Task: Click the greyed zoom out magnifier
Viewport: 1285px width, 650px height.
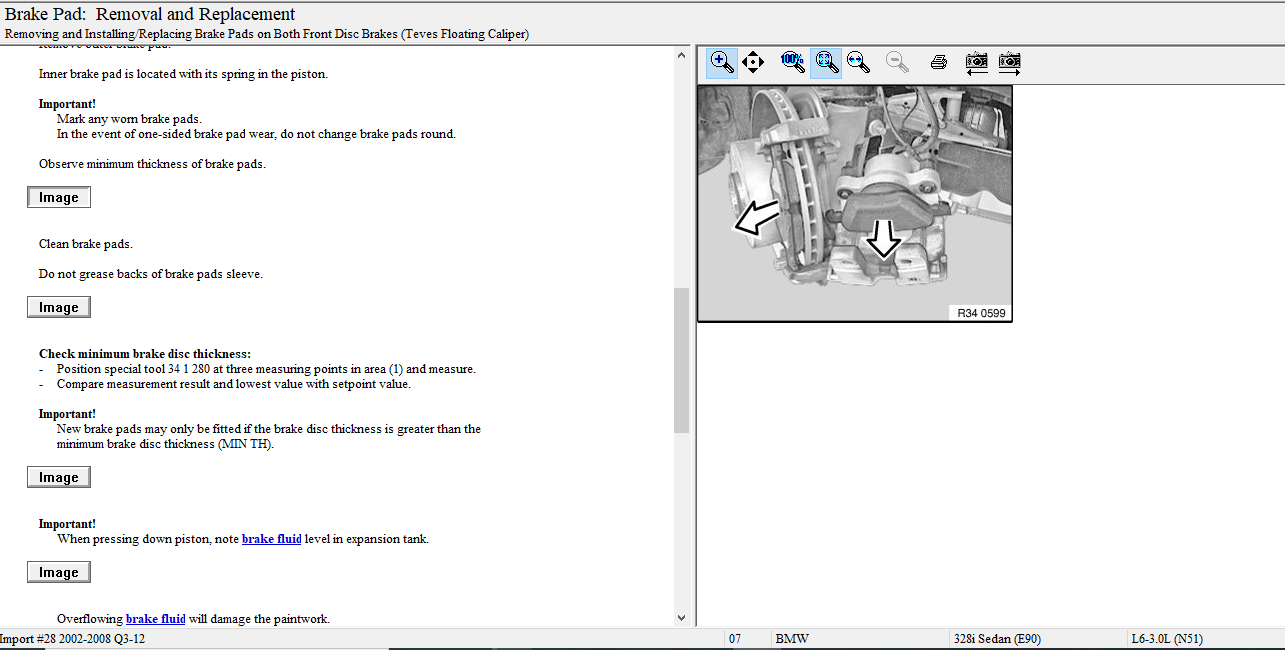Action: (898, 62)
